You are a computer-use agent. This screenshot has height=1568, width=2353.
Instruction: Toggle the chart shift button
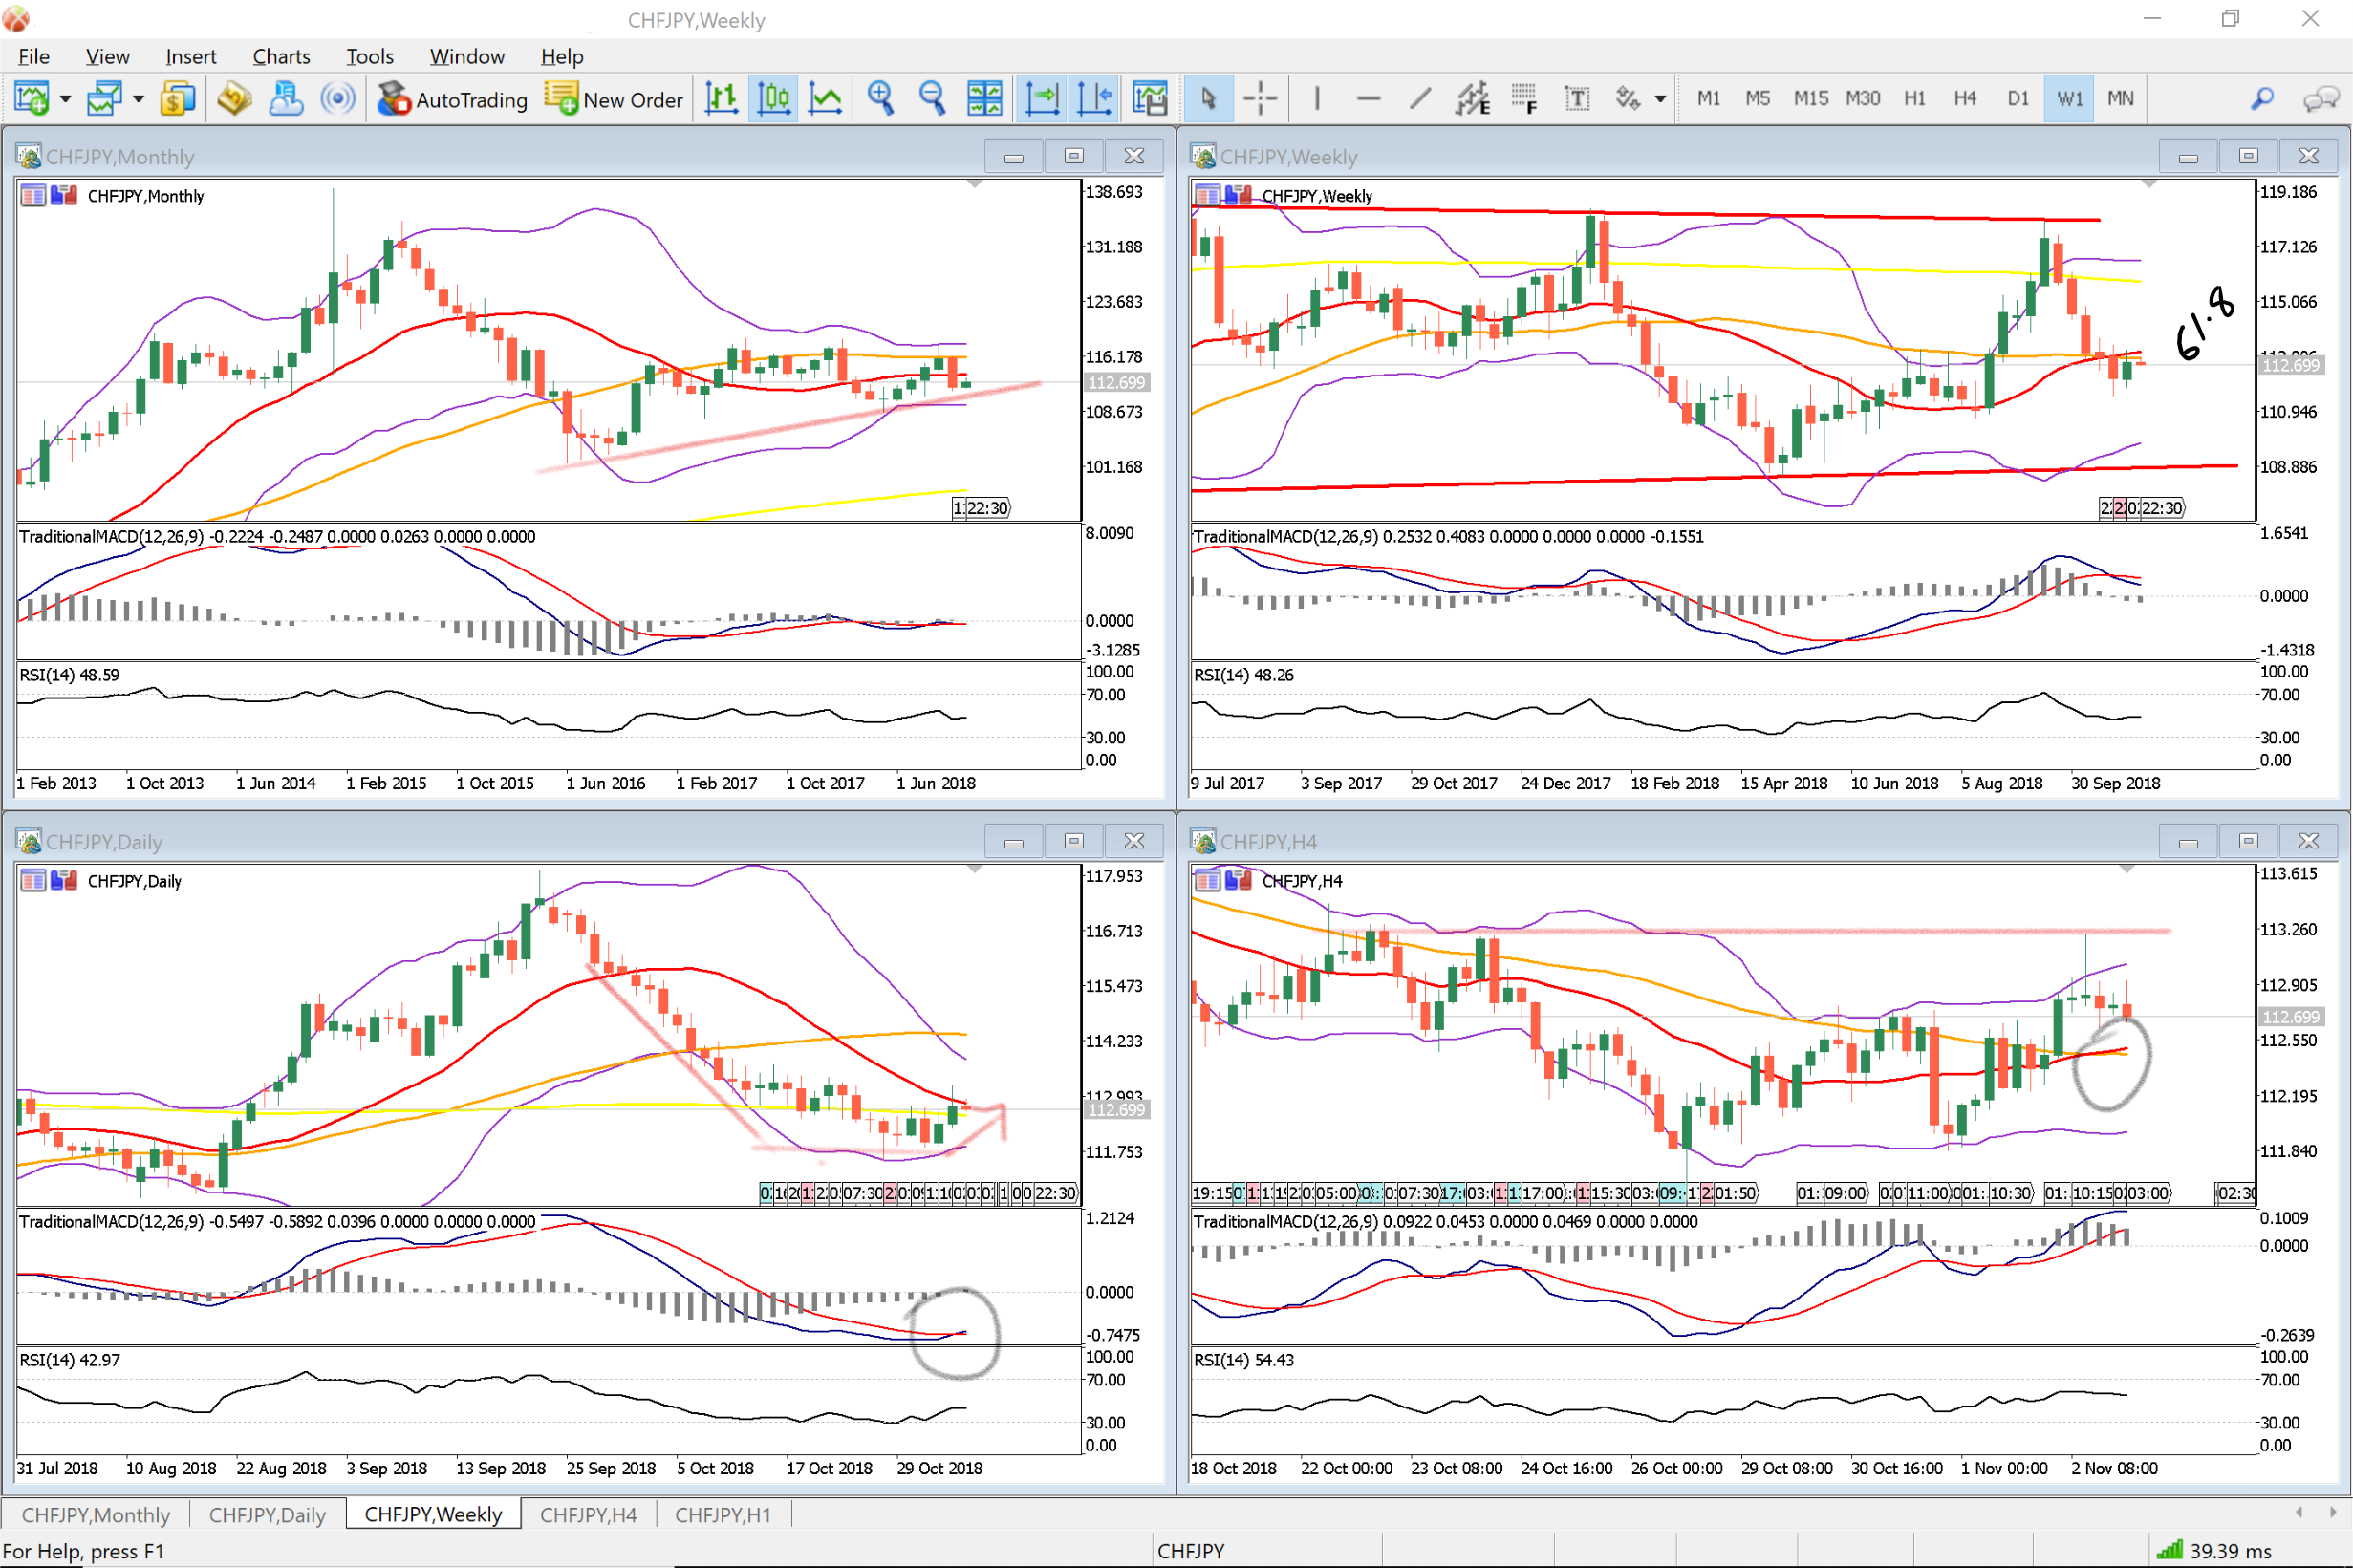[1094, 98]
